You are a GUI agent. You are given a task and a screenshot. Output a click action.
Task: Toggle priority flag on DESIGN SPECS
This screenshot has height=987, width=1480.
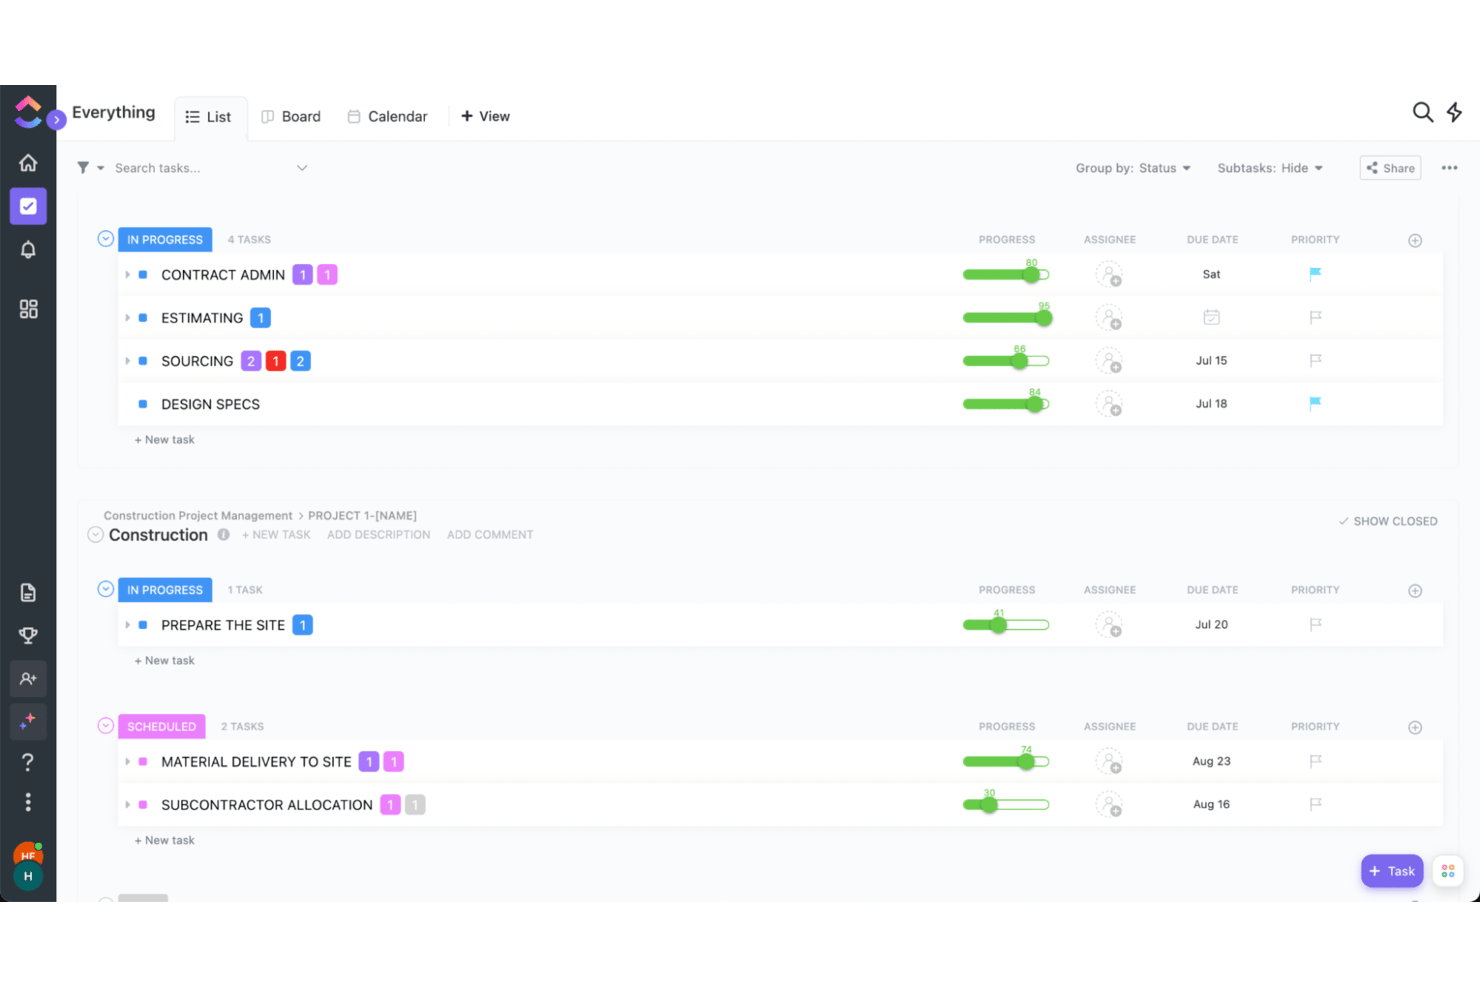click(1315, 403)
